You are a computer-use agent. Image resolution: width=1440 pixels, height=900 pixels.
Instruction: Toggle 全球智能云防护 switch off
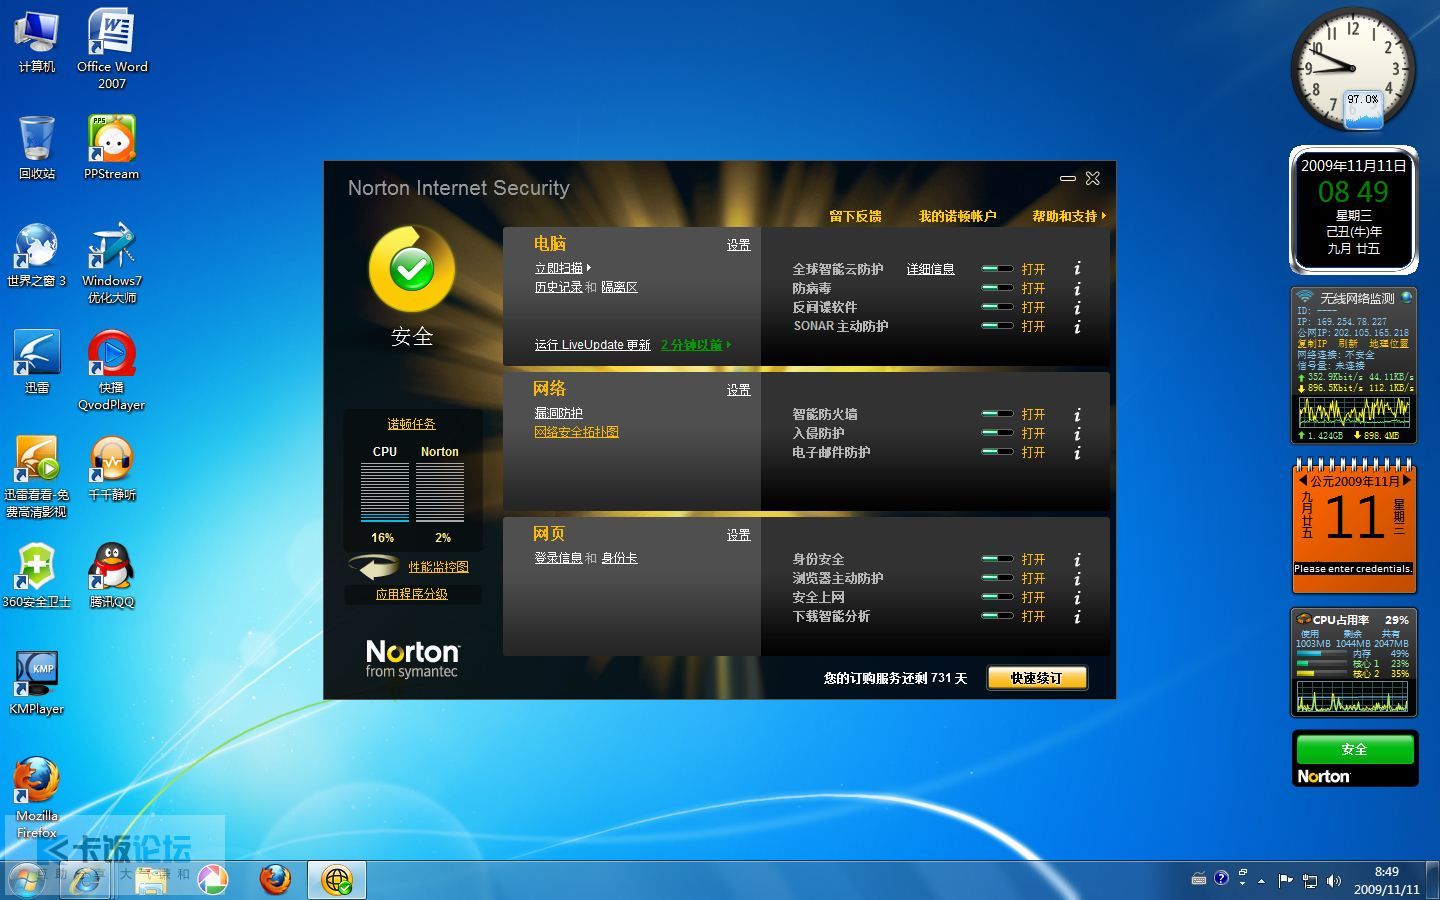pyautogui.click(x=997, y=269)
